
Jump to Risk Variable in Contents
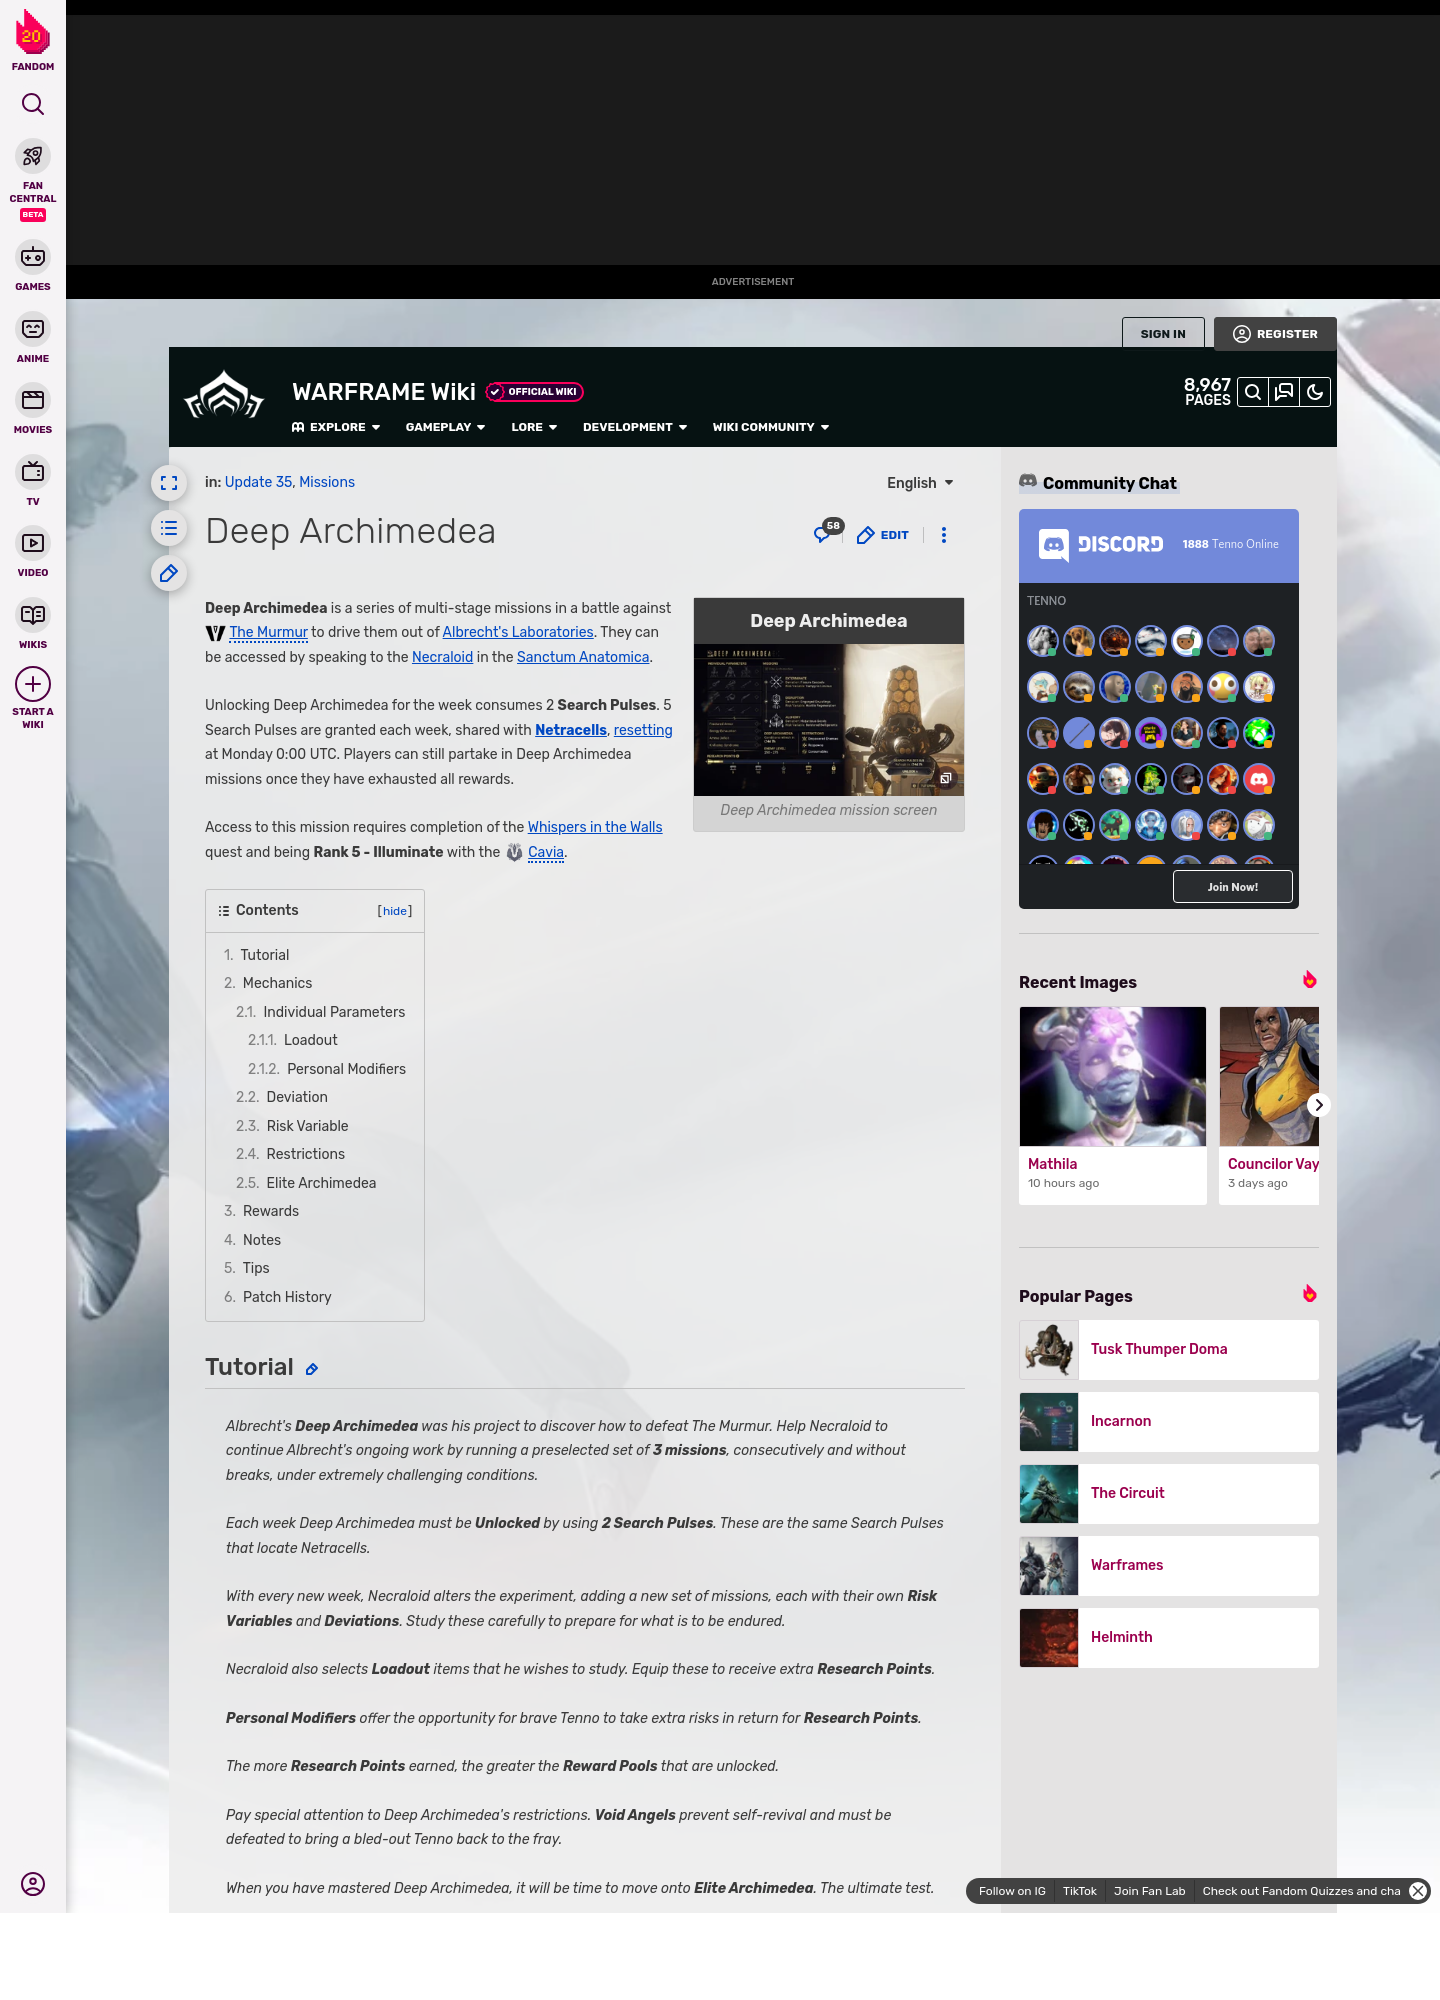307,1126
